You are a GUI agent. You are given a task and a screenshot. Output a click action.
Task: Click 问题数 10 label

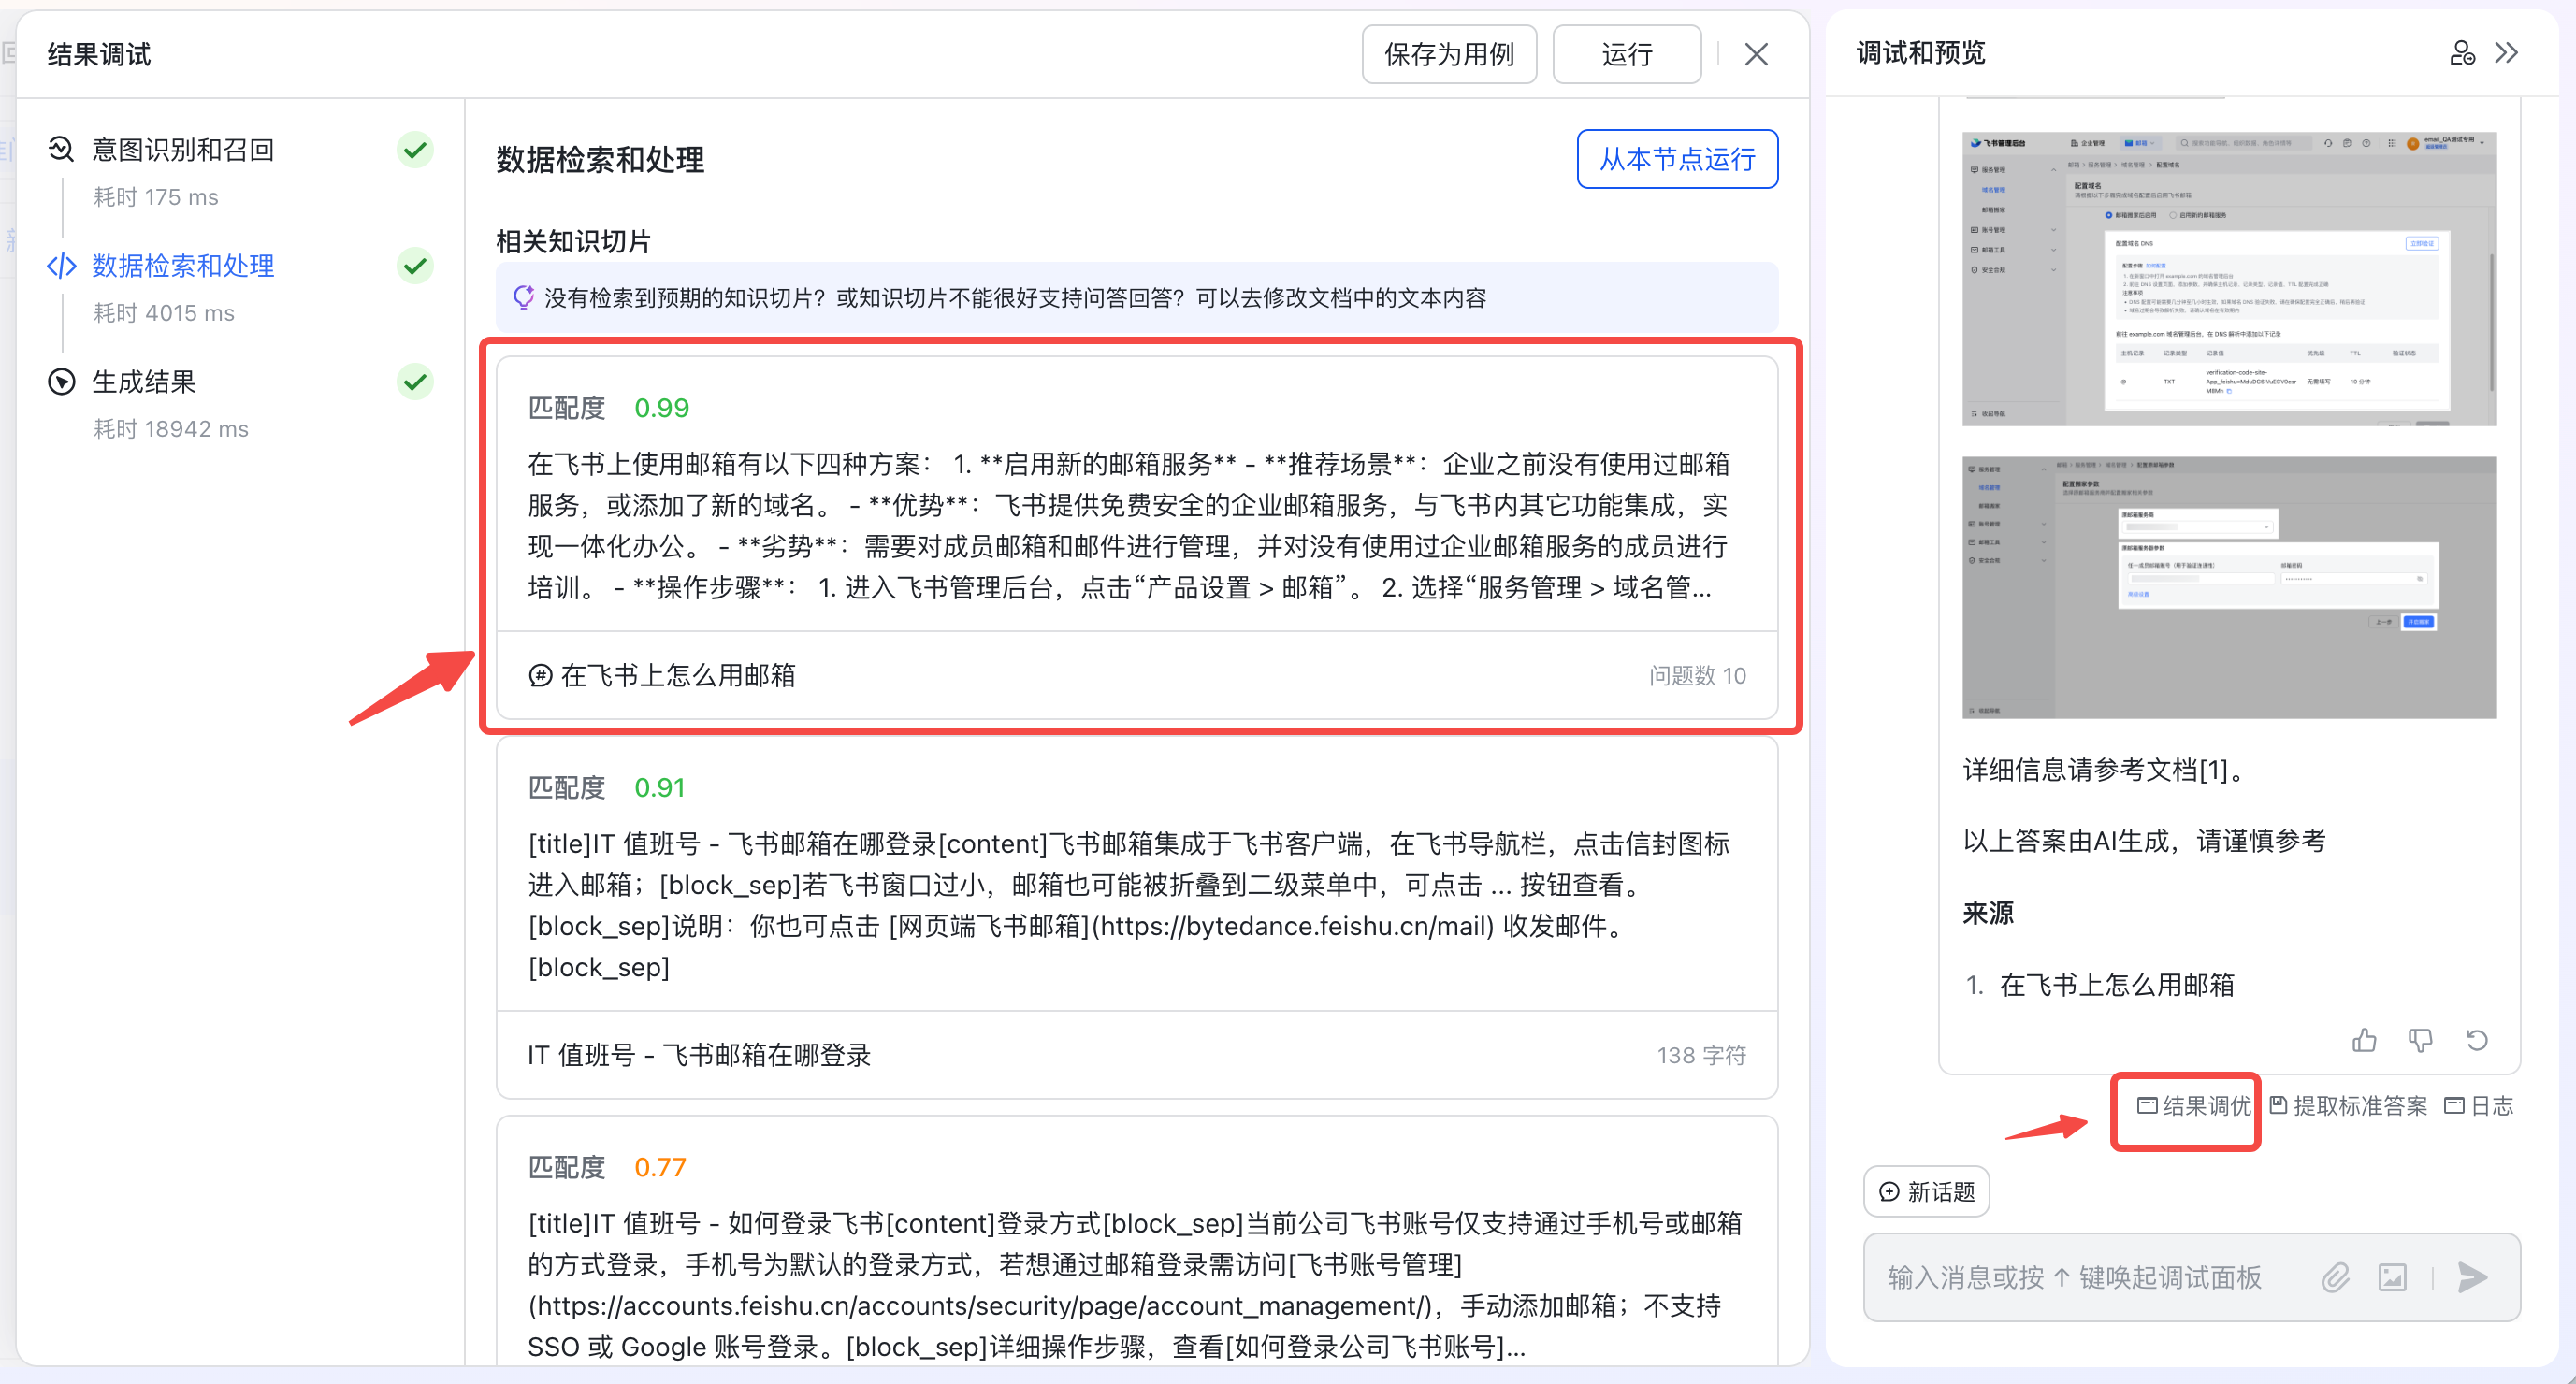tap(1697, 676)
